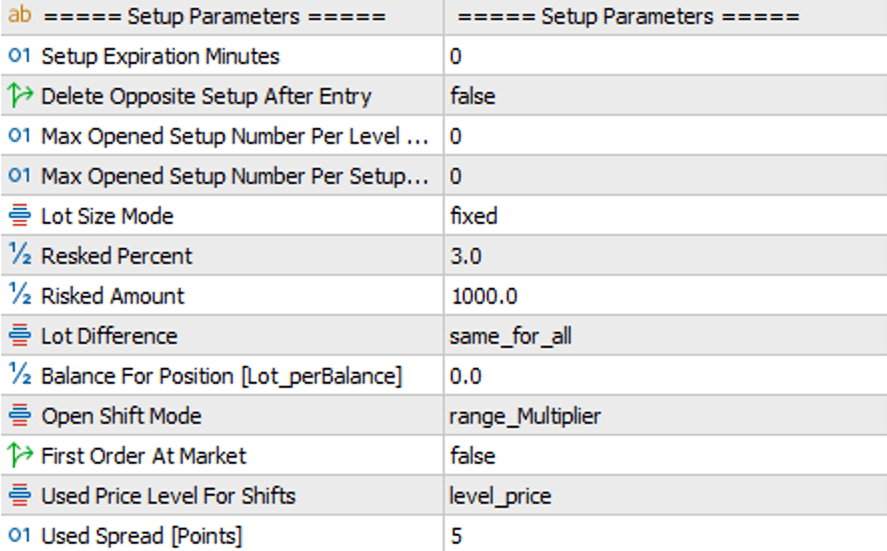This screenshot has height=551, width=887.
Task: Select 'Used Price Level For Shifts' label
Action: [168, 496]
